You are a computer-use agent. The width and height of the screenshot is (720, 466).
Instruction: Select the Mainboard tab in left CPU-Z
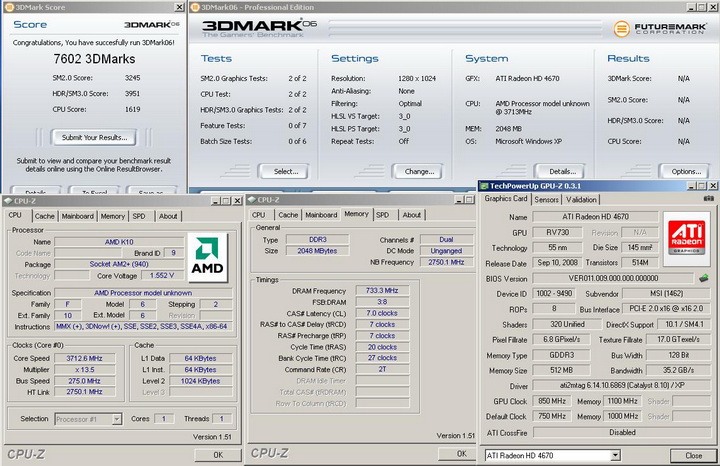[77, 216]
